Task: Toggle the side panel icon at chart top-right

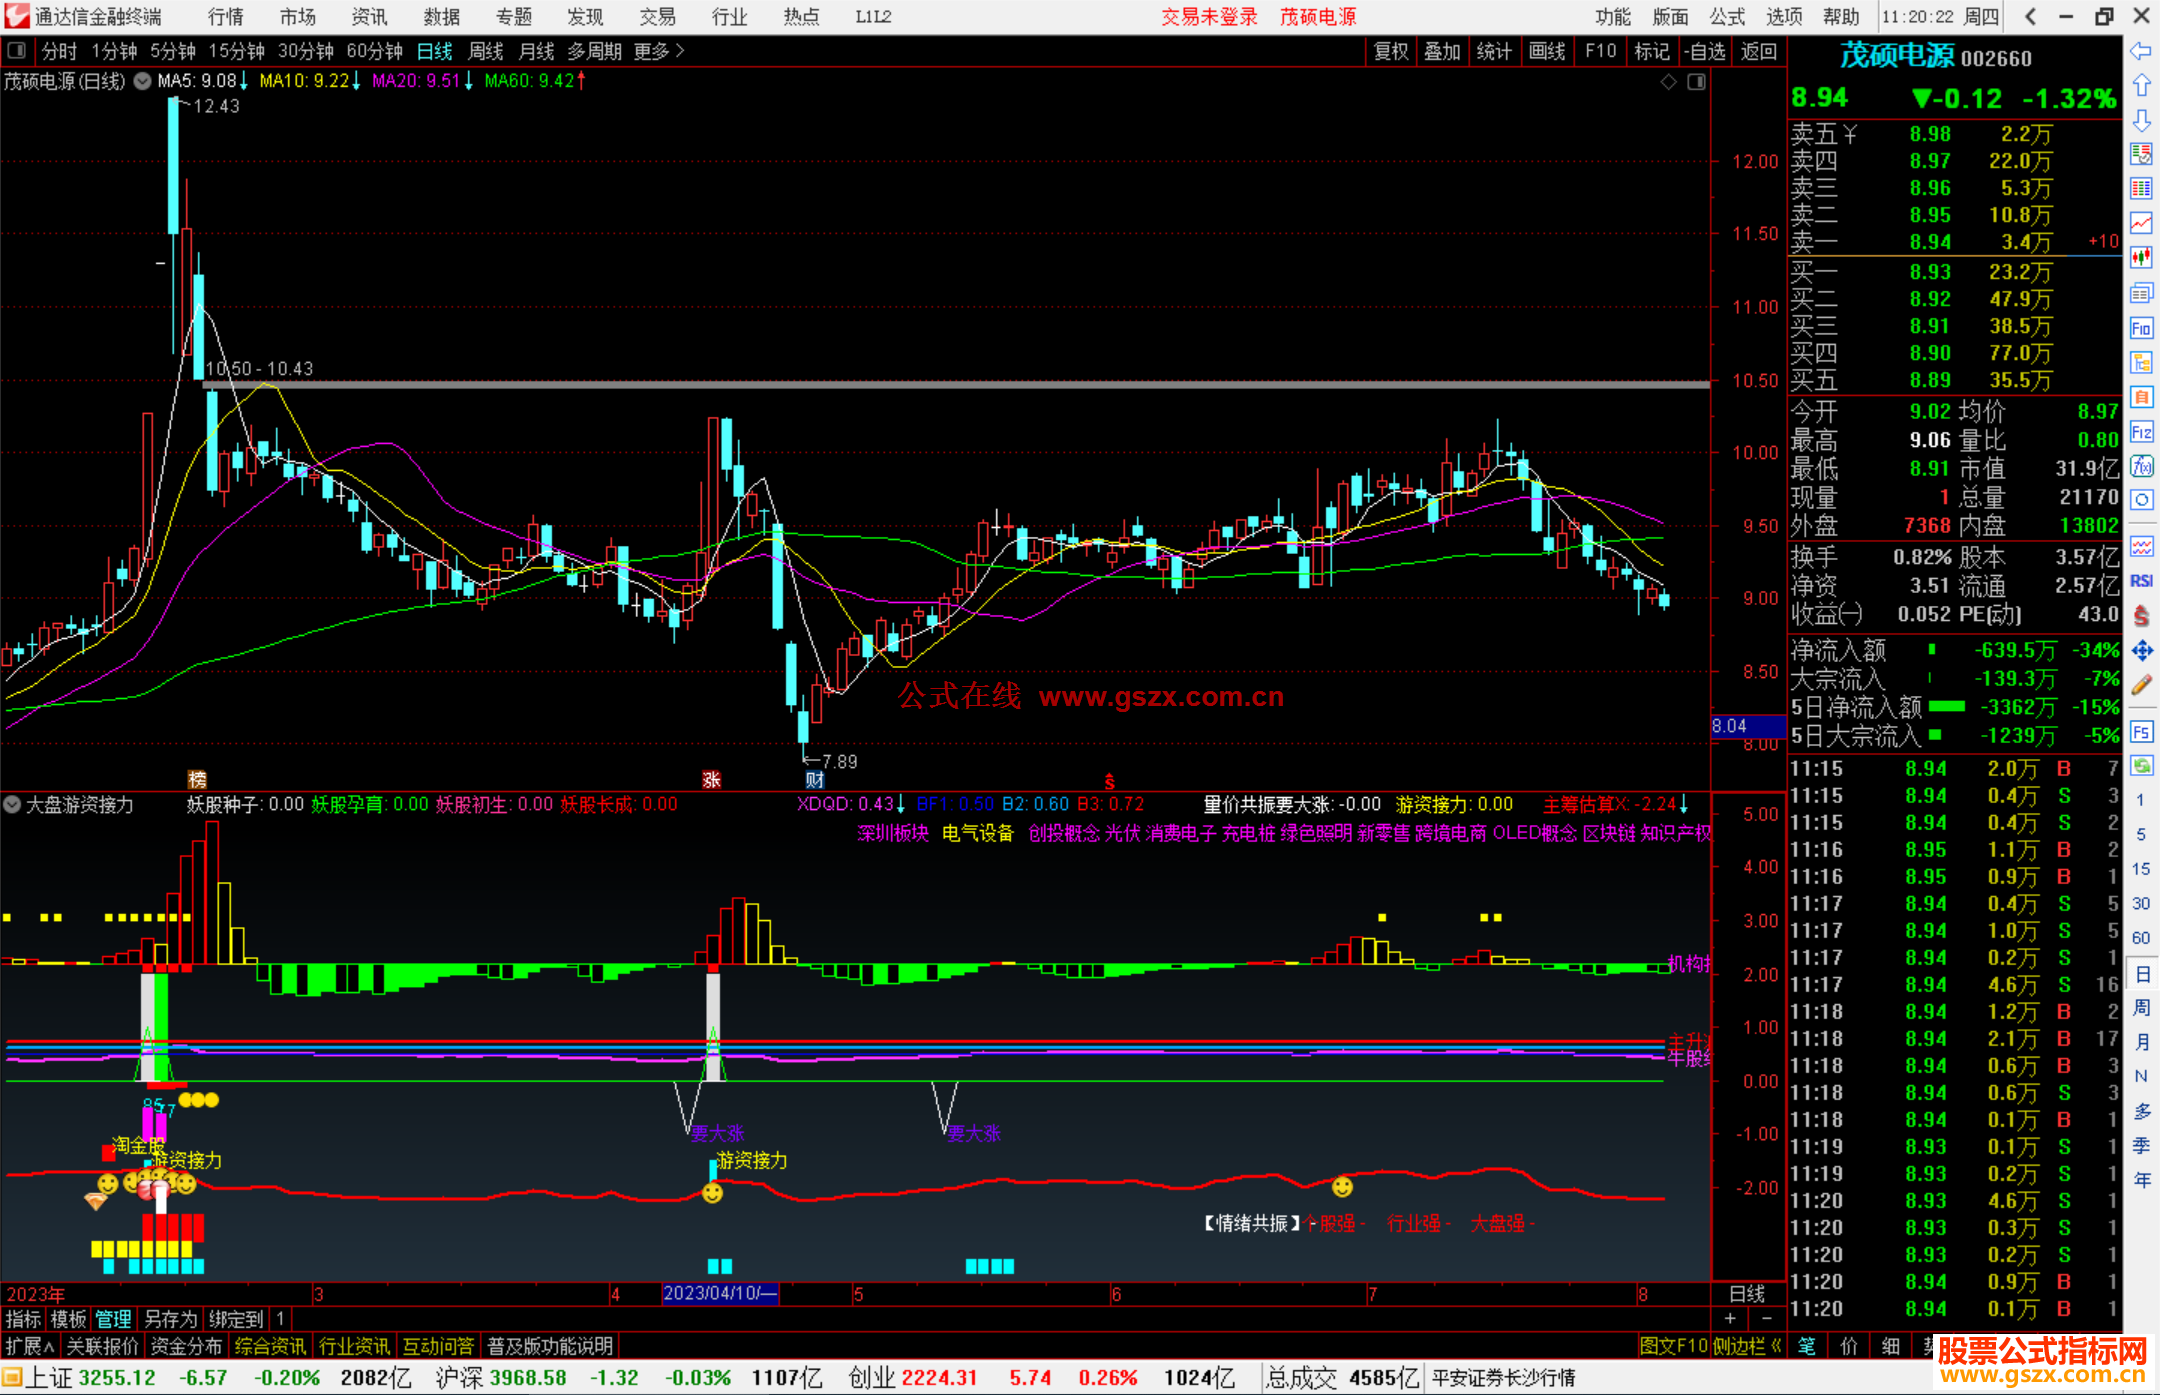Action: (1696, 82)
